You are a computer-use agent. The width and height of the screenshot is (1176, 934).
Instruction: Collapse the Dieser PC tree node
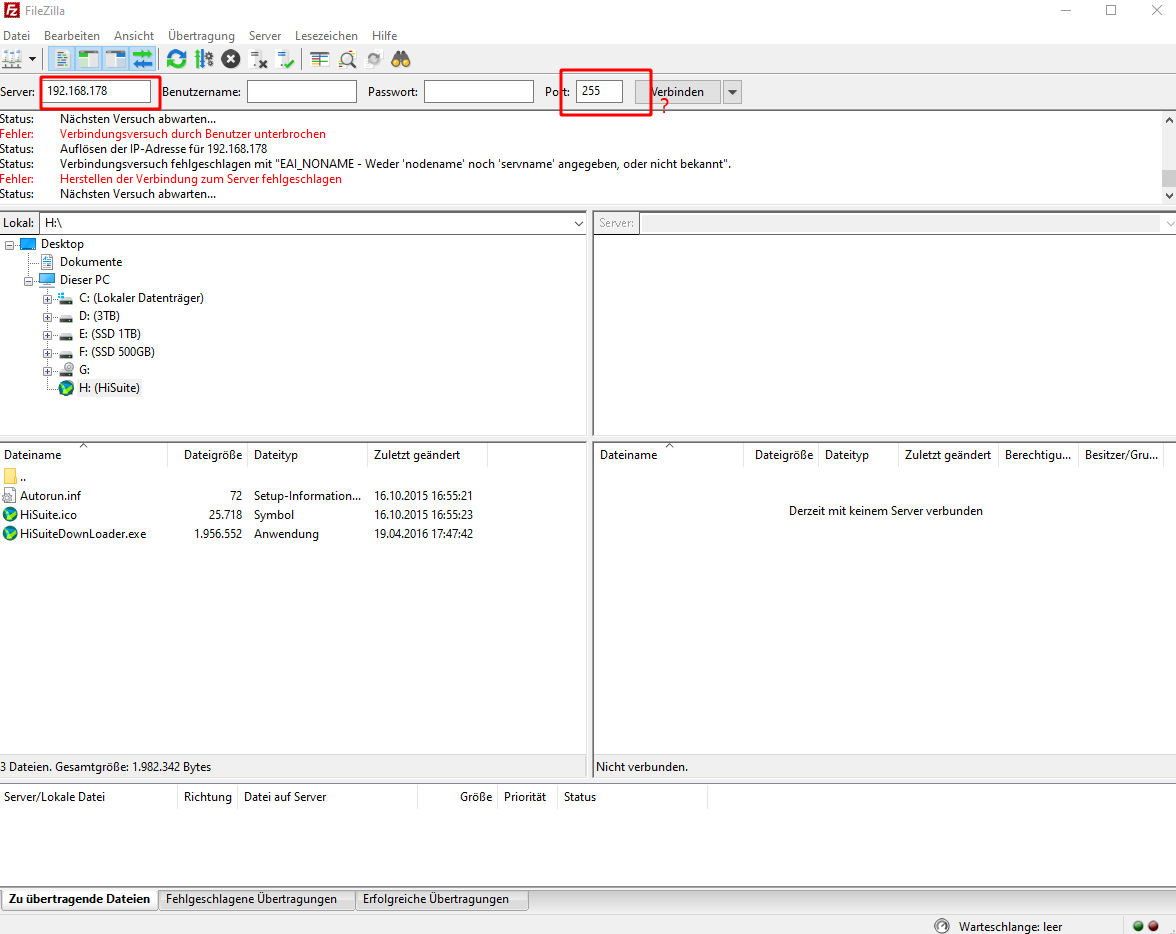click(28, 281)
